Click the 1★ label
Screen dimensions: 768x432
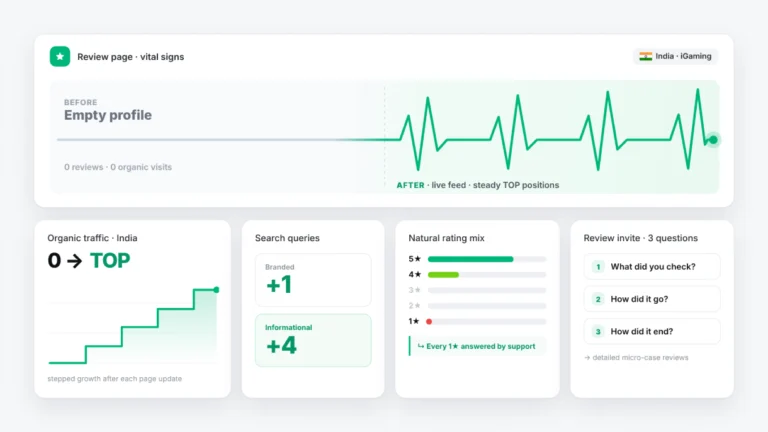coord(414,321)
